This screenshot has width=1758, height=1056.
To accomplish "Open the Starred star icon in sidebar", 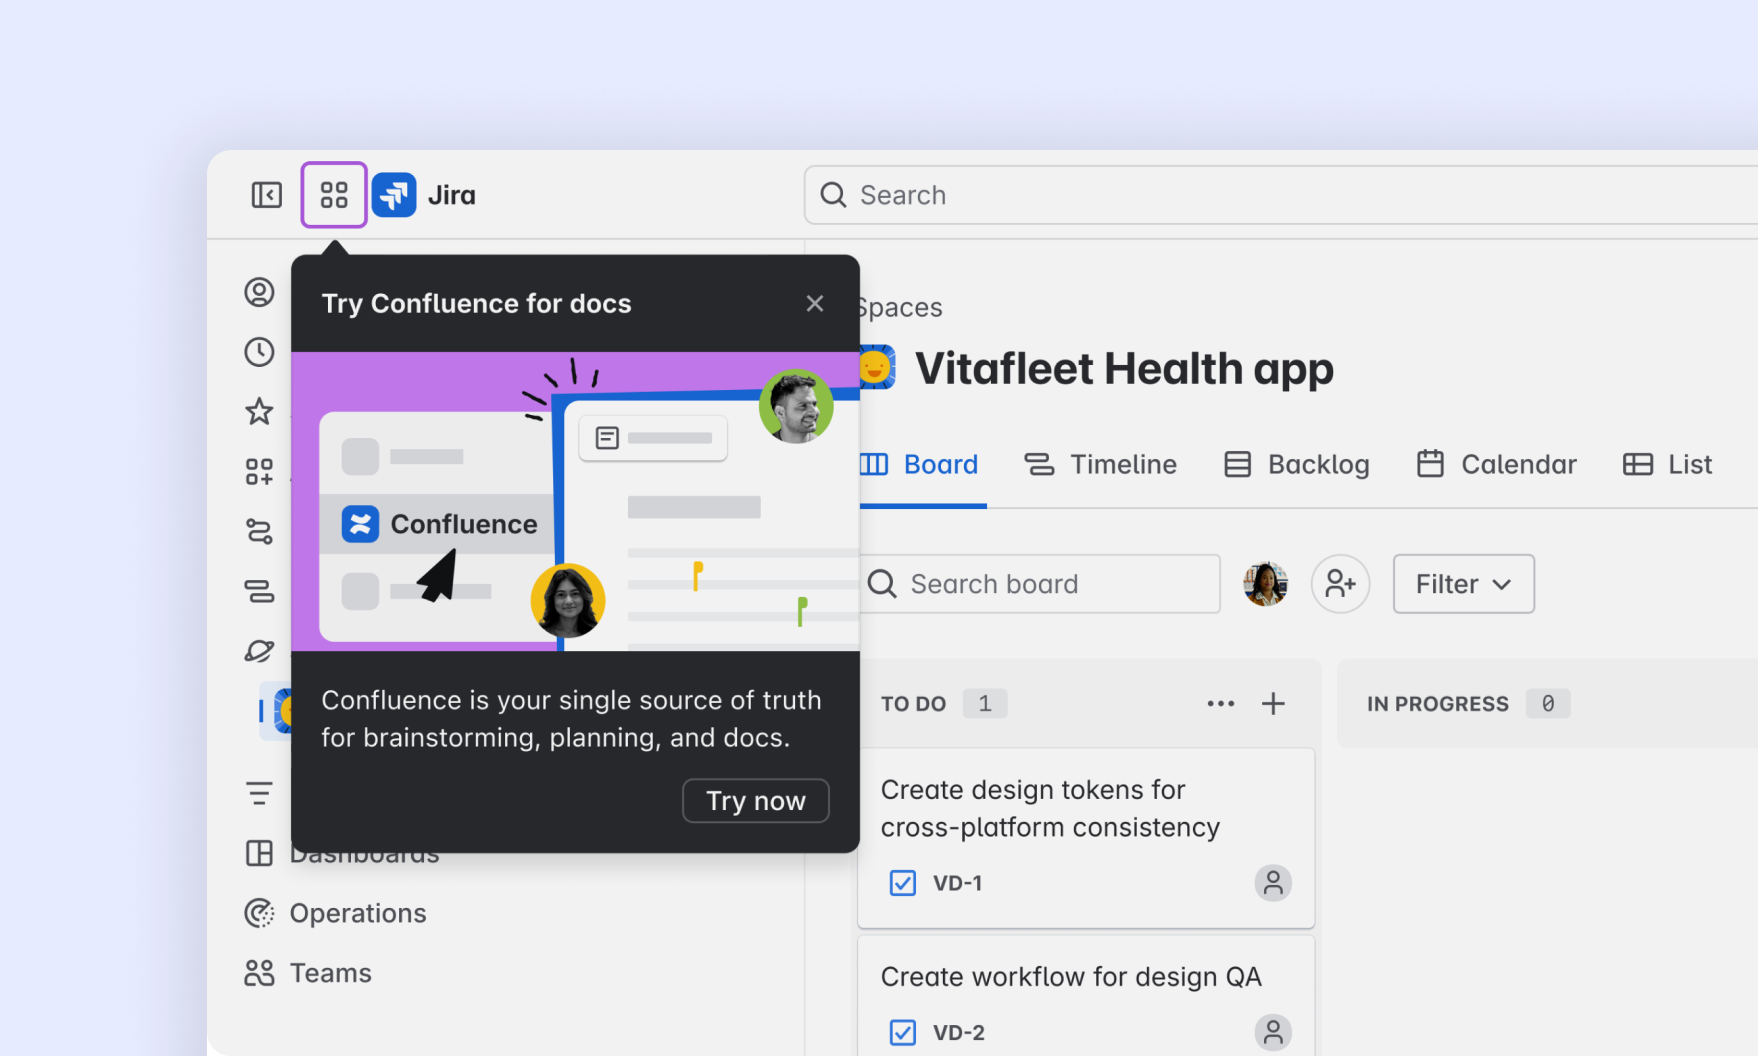I will (259, 411).
